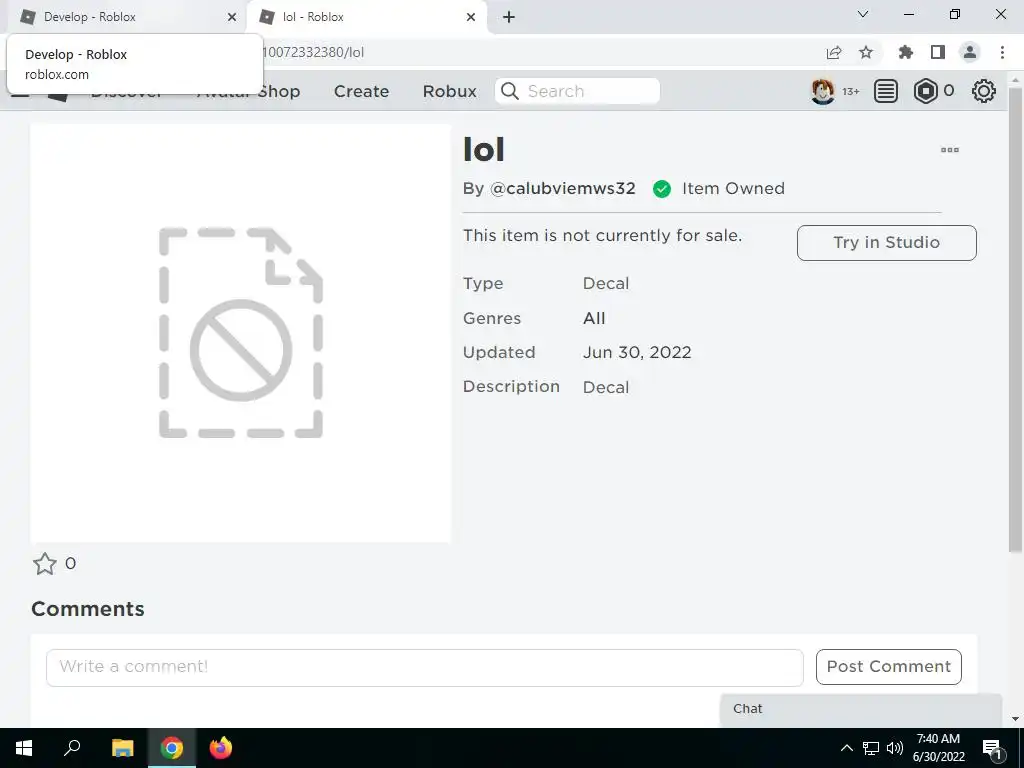Click the page vertical scrollbar
The width and height of the screenshot is (1024, 768).
(1015, 320)
